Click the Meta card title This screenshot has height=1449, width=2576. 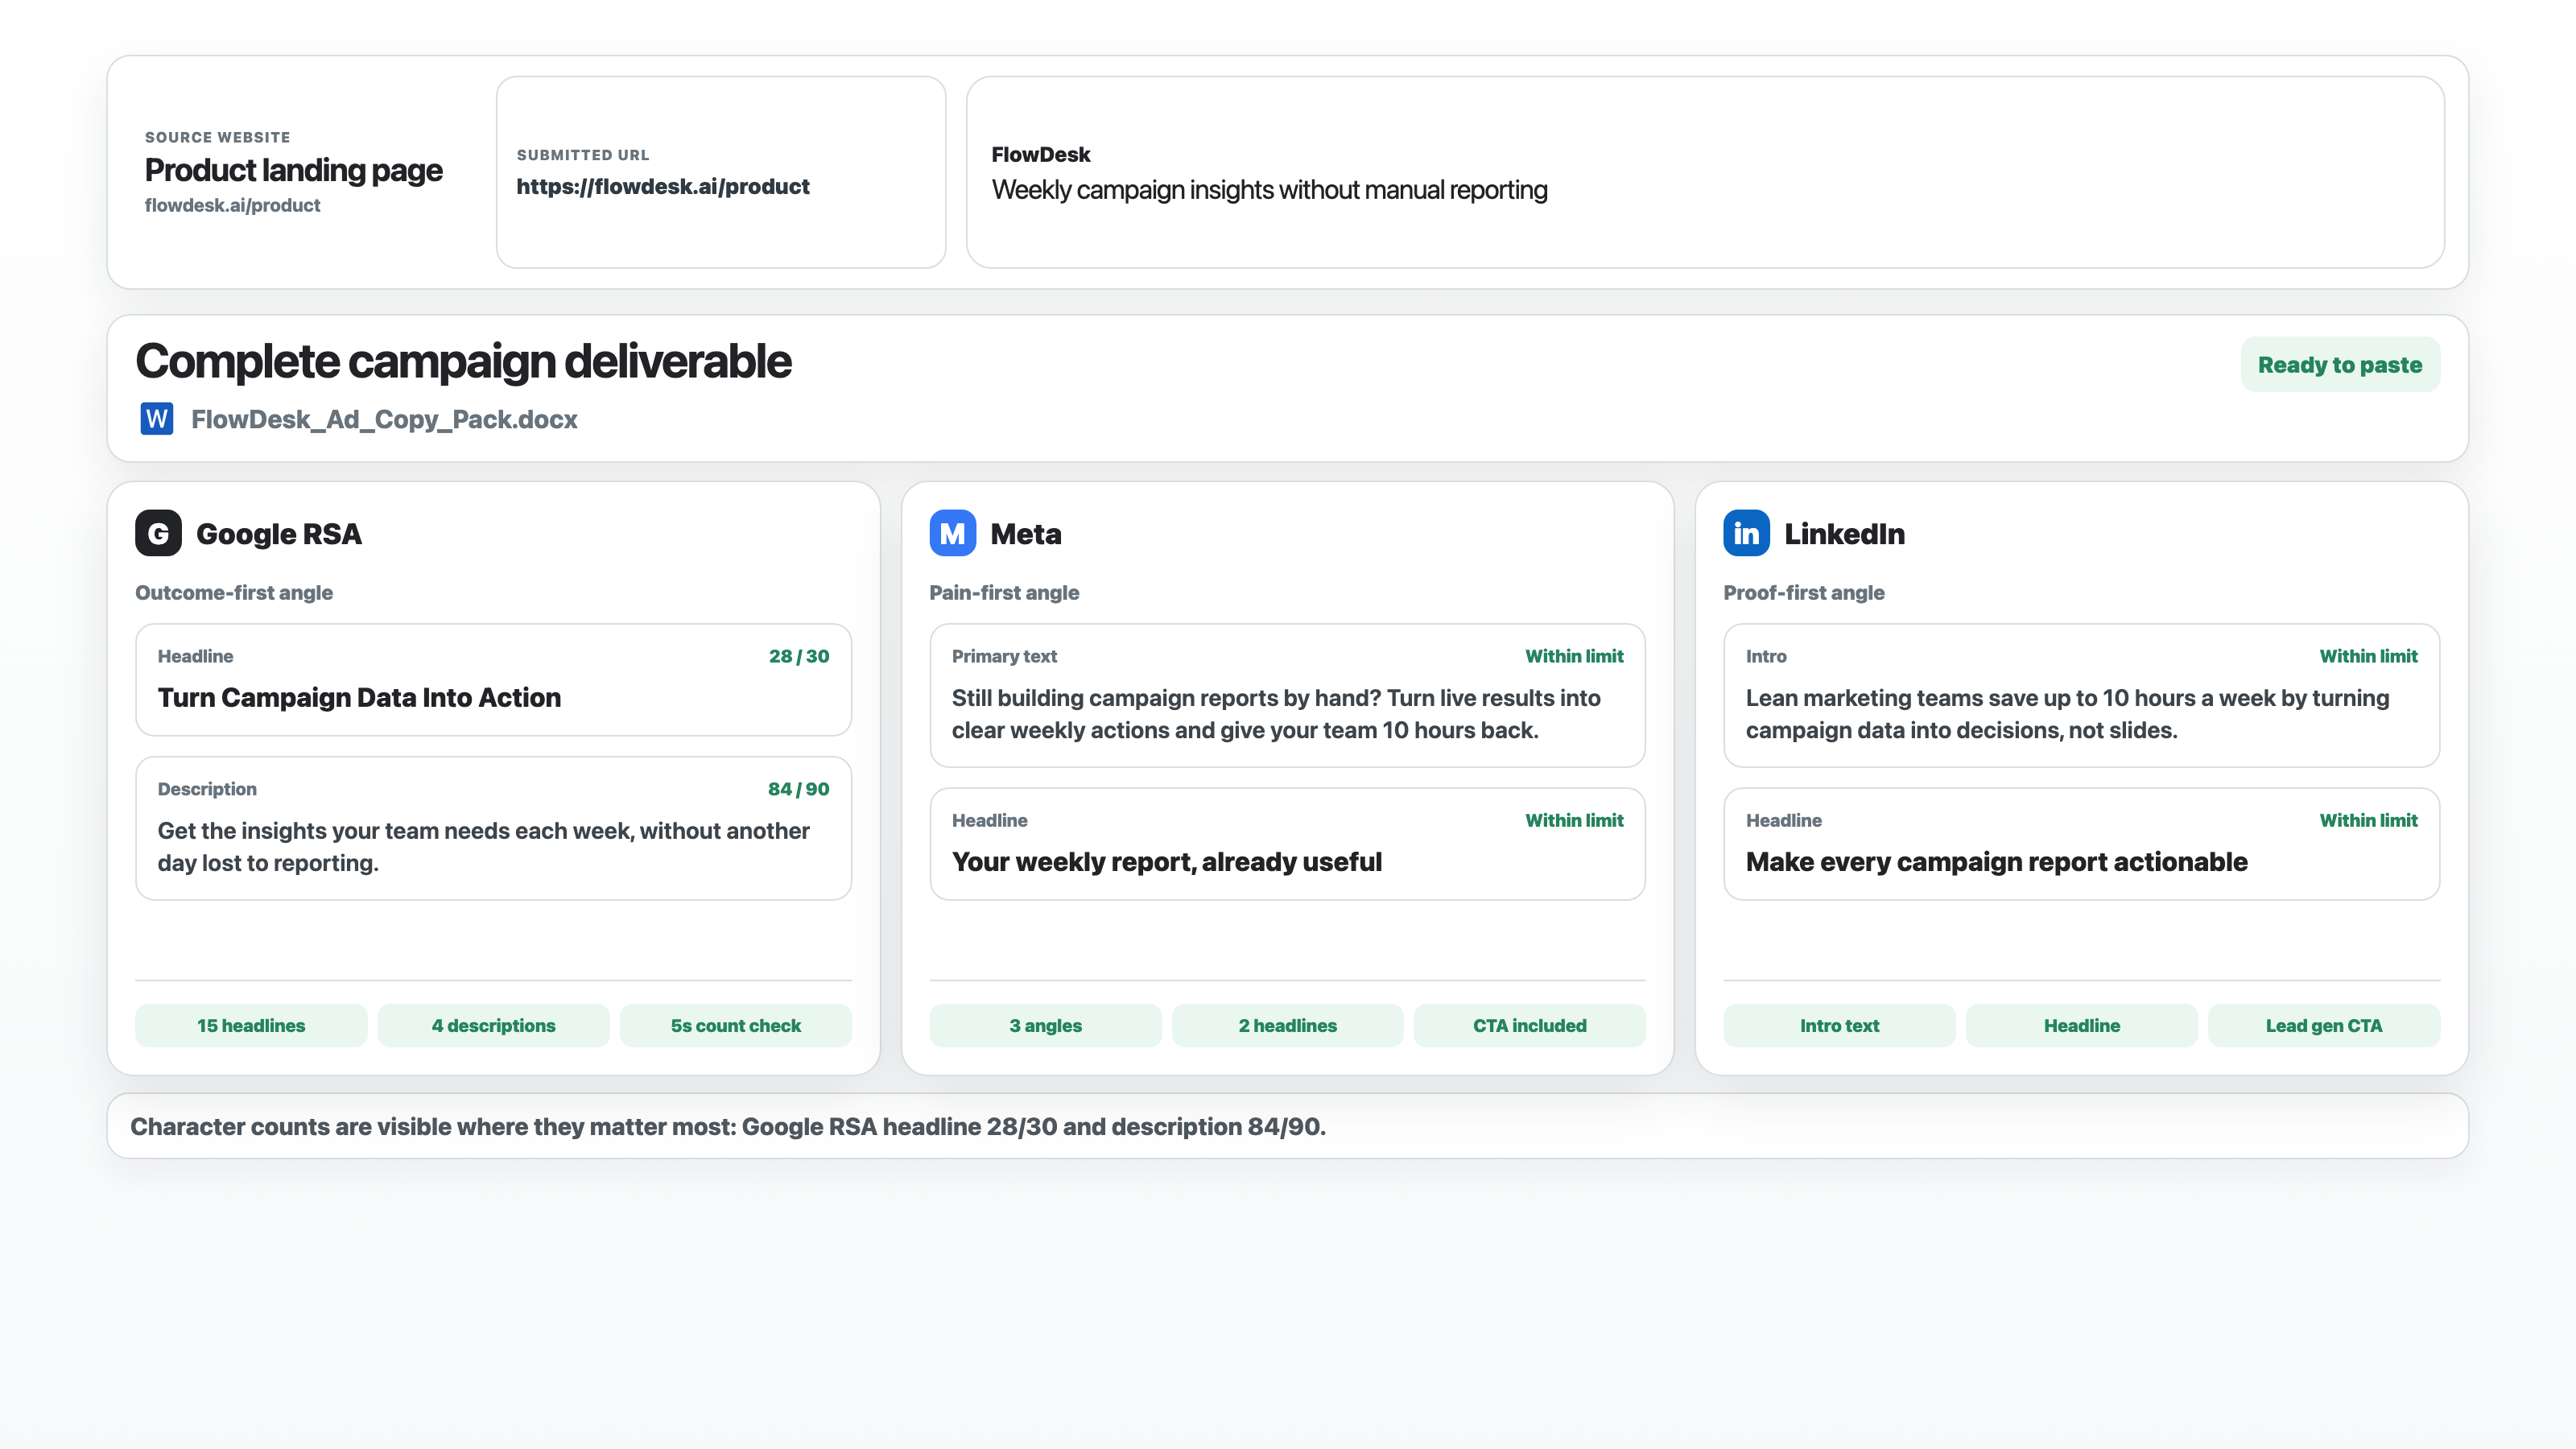point(1025,533)
